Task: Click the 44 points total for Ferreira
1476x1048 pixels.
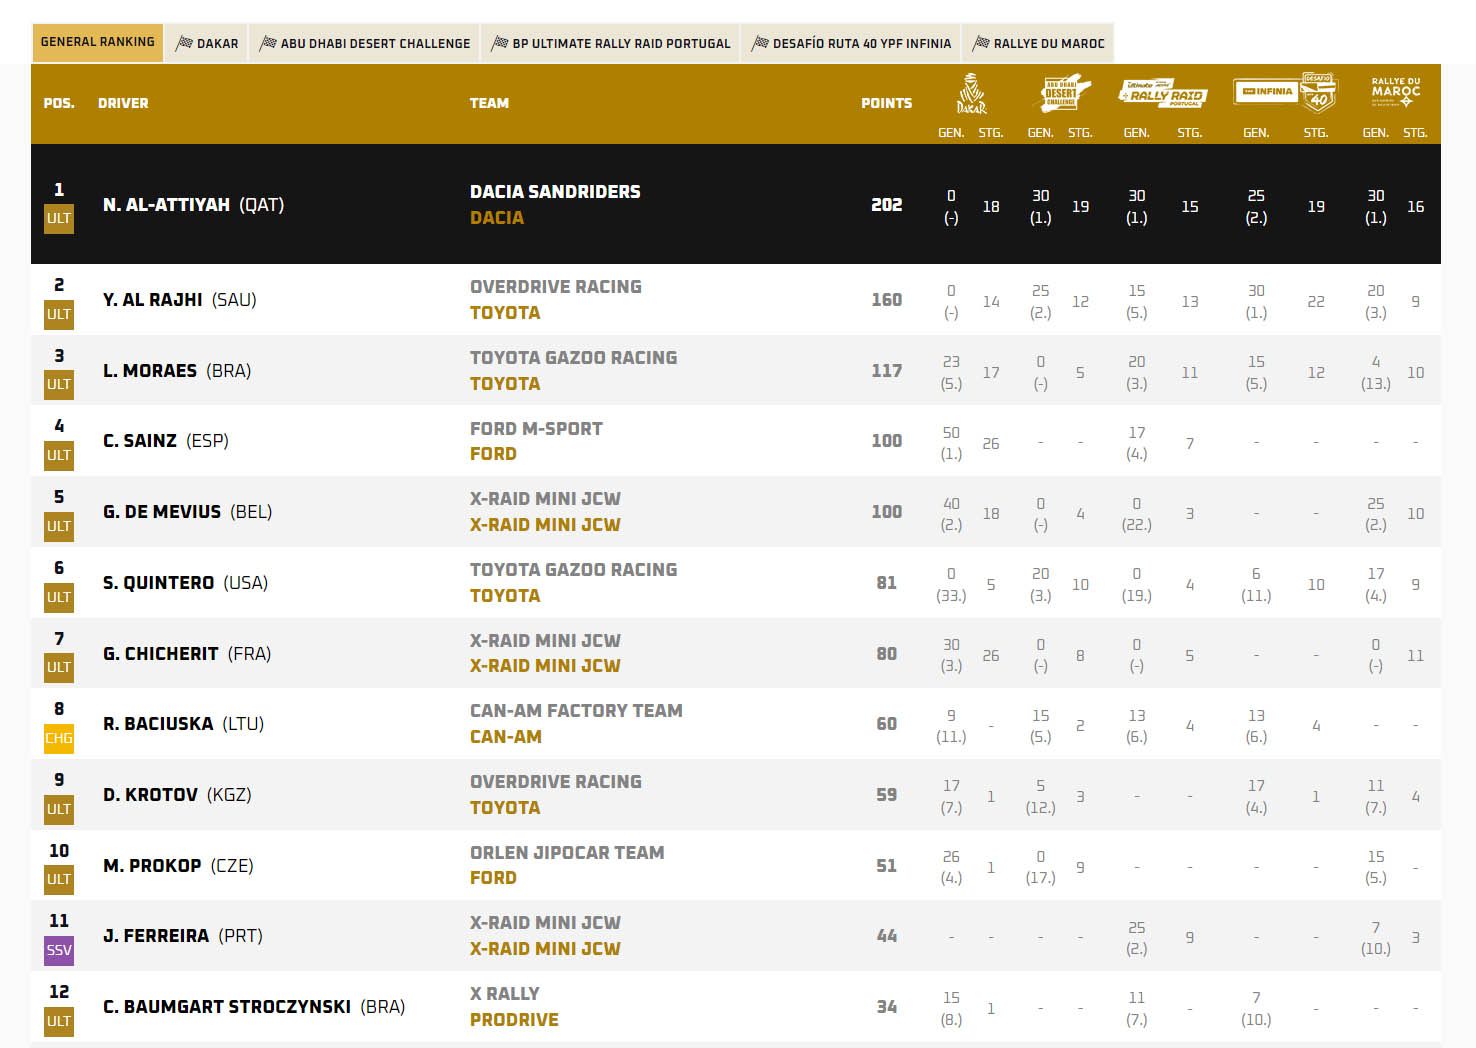Action: coord(886,936)
